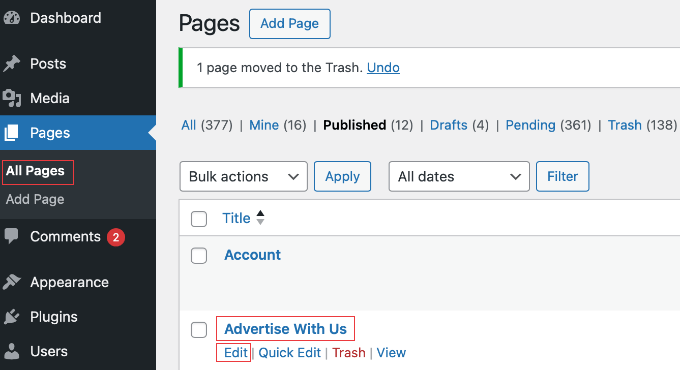Check the Advertise With Us checkbox
The height and width of the screenshot is (370, 680).
point(199,330)
